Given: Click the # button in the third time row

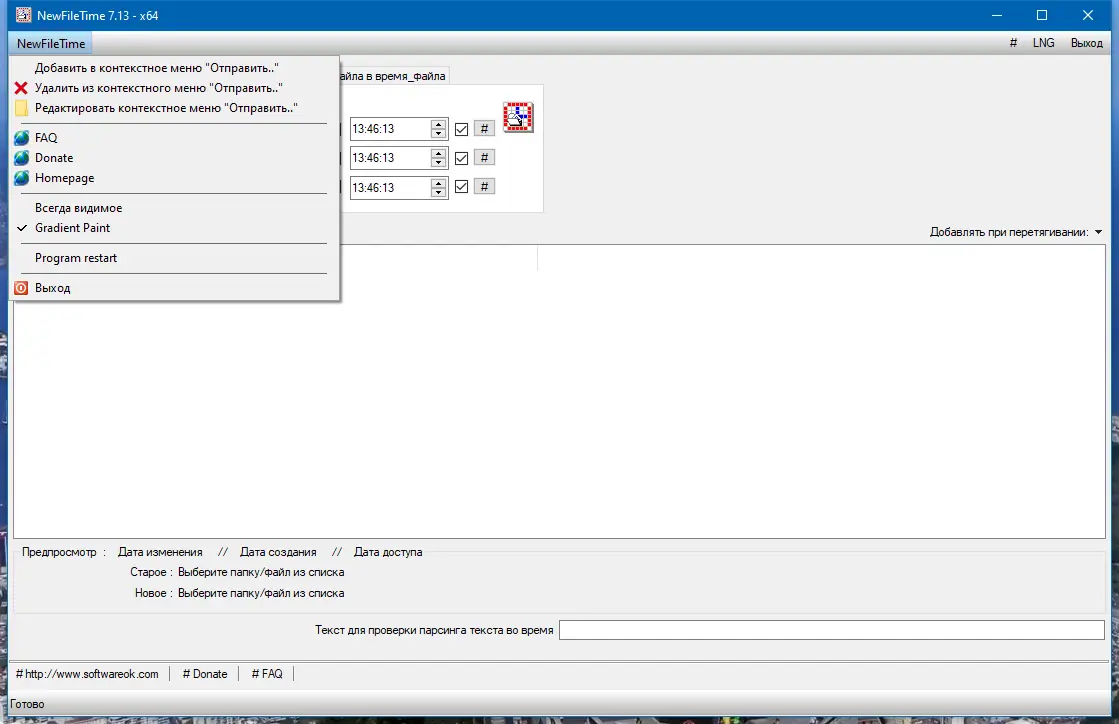Looking at the screenshot, I should tap(484, 187).
